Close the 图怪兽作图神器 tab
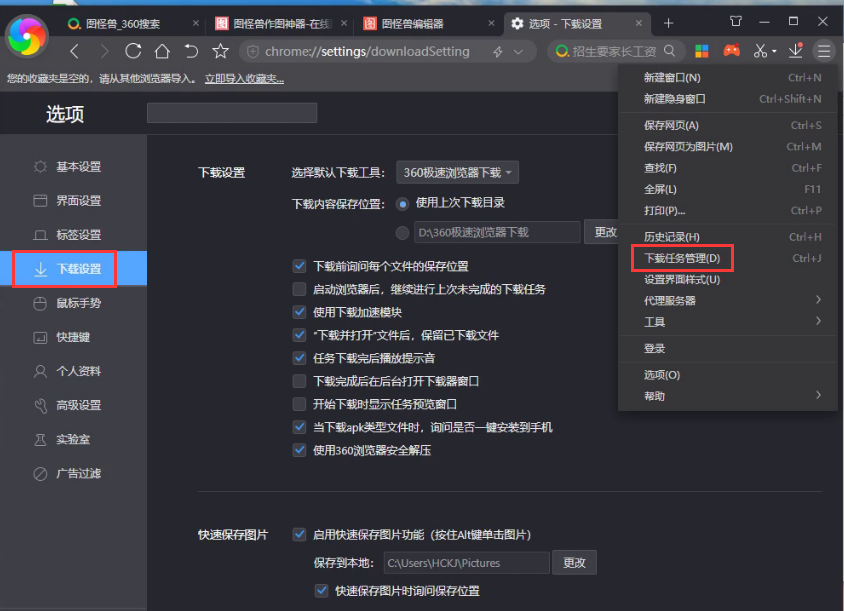 tap(344, 23)
